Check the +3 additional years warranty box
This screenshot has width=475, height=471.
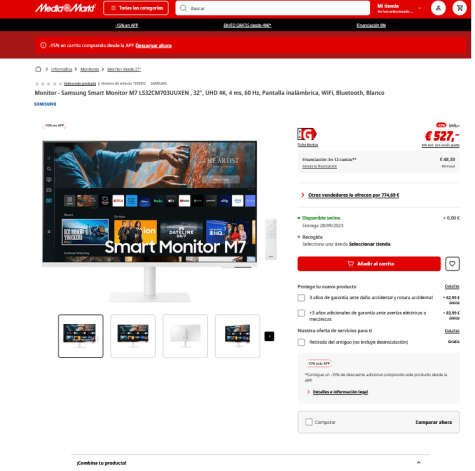301,313
